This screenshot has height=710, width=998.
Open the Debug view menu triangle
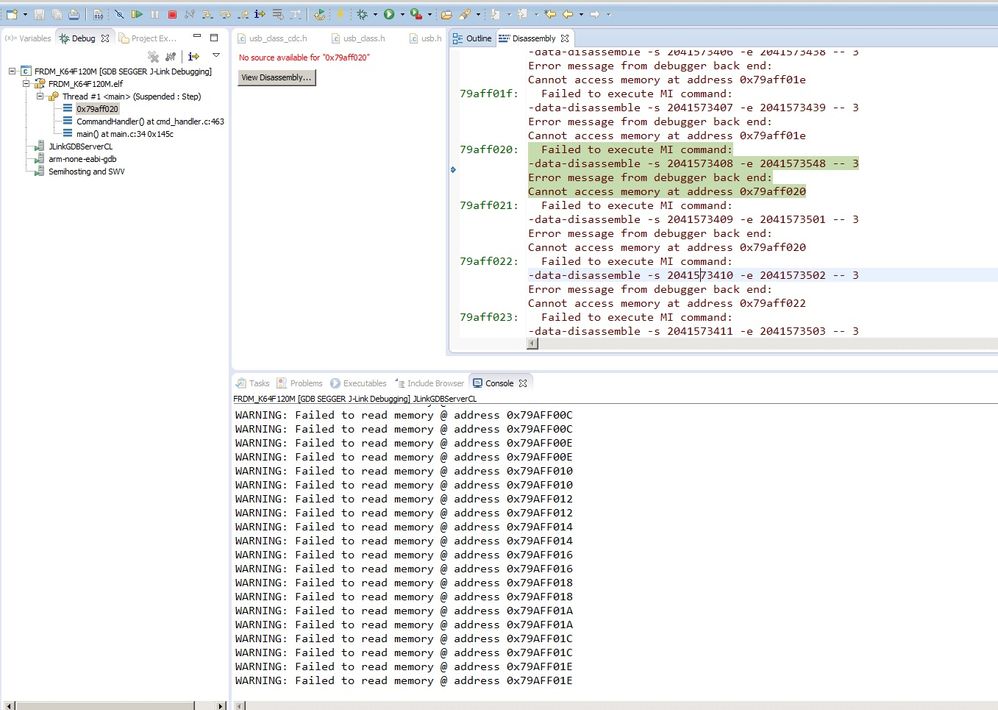(x=216, y=55)
